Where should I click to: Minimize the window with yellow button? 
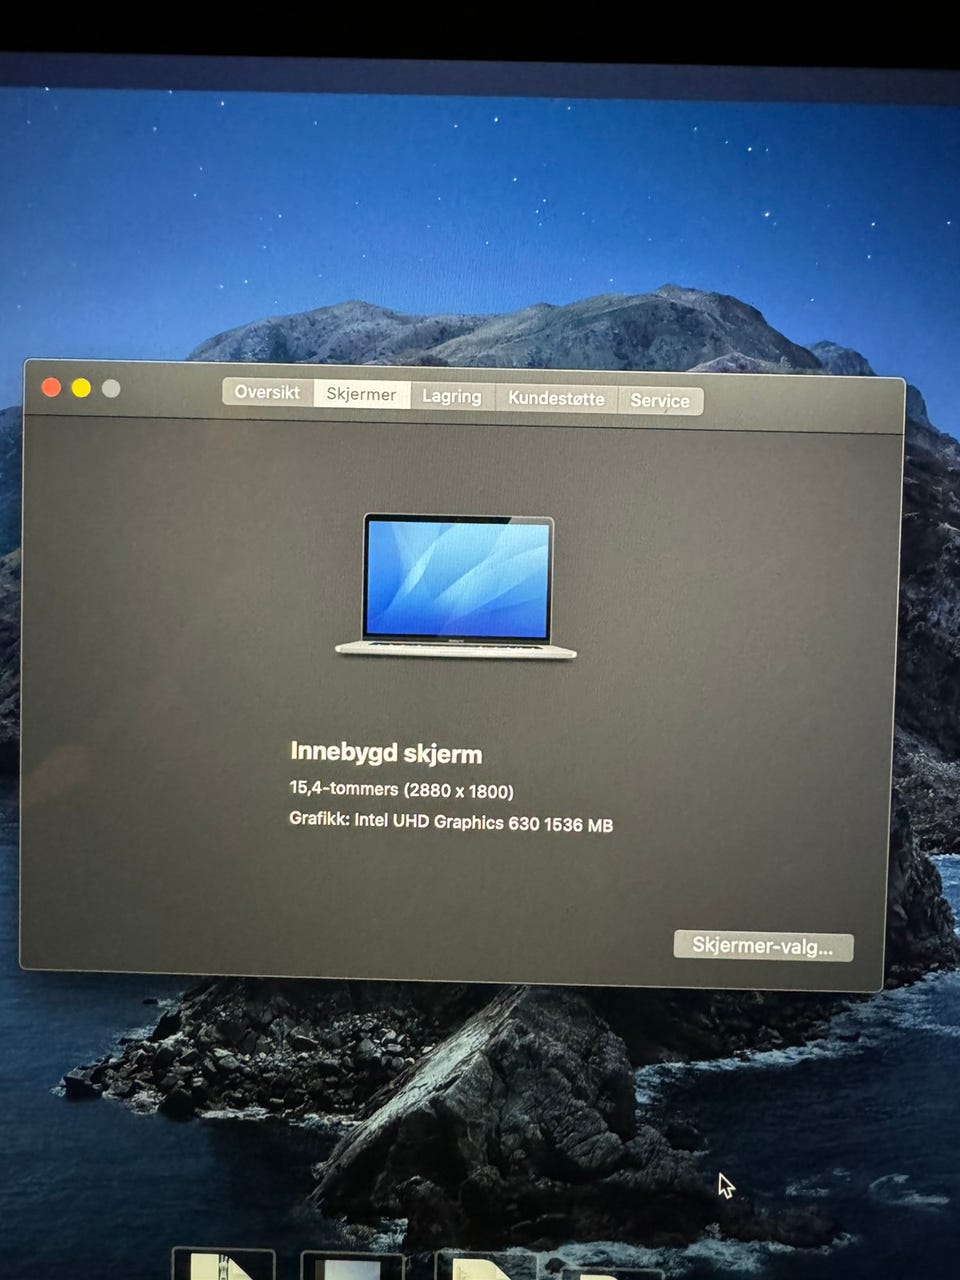(81, 388)
